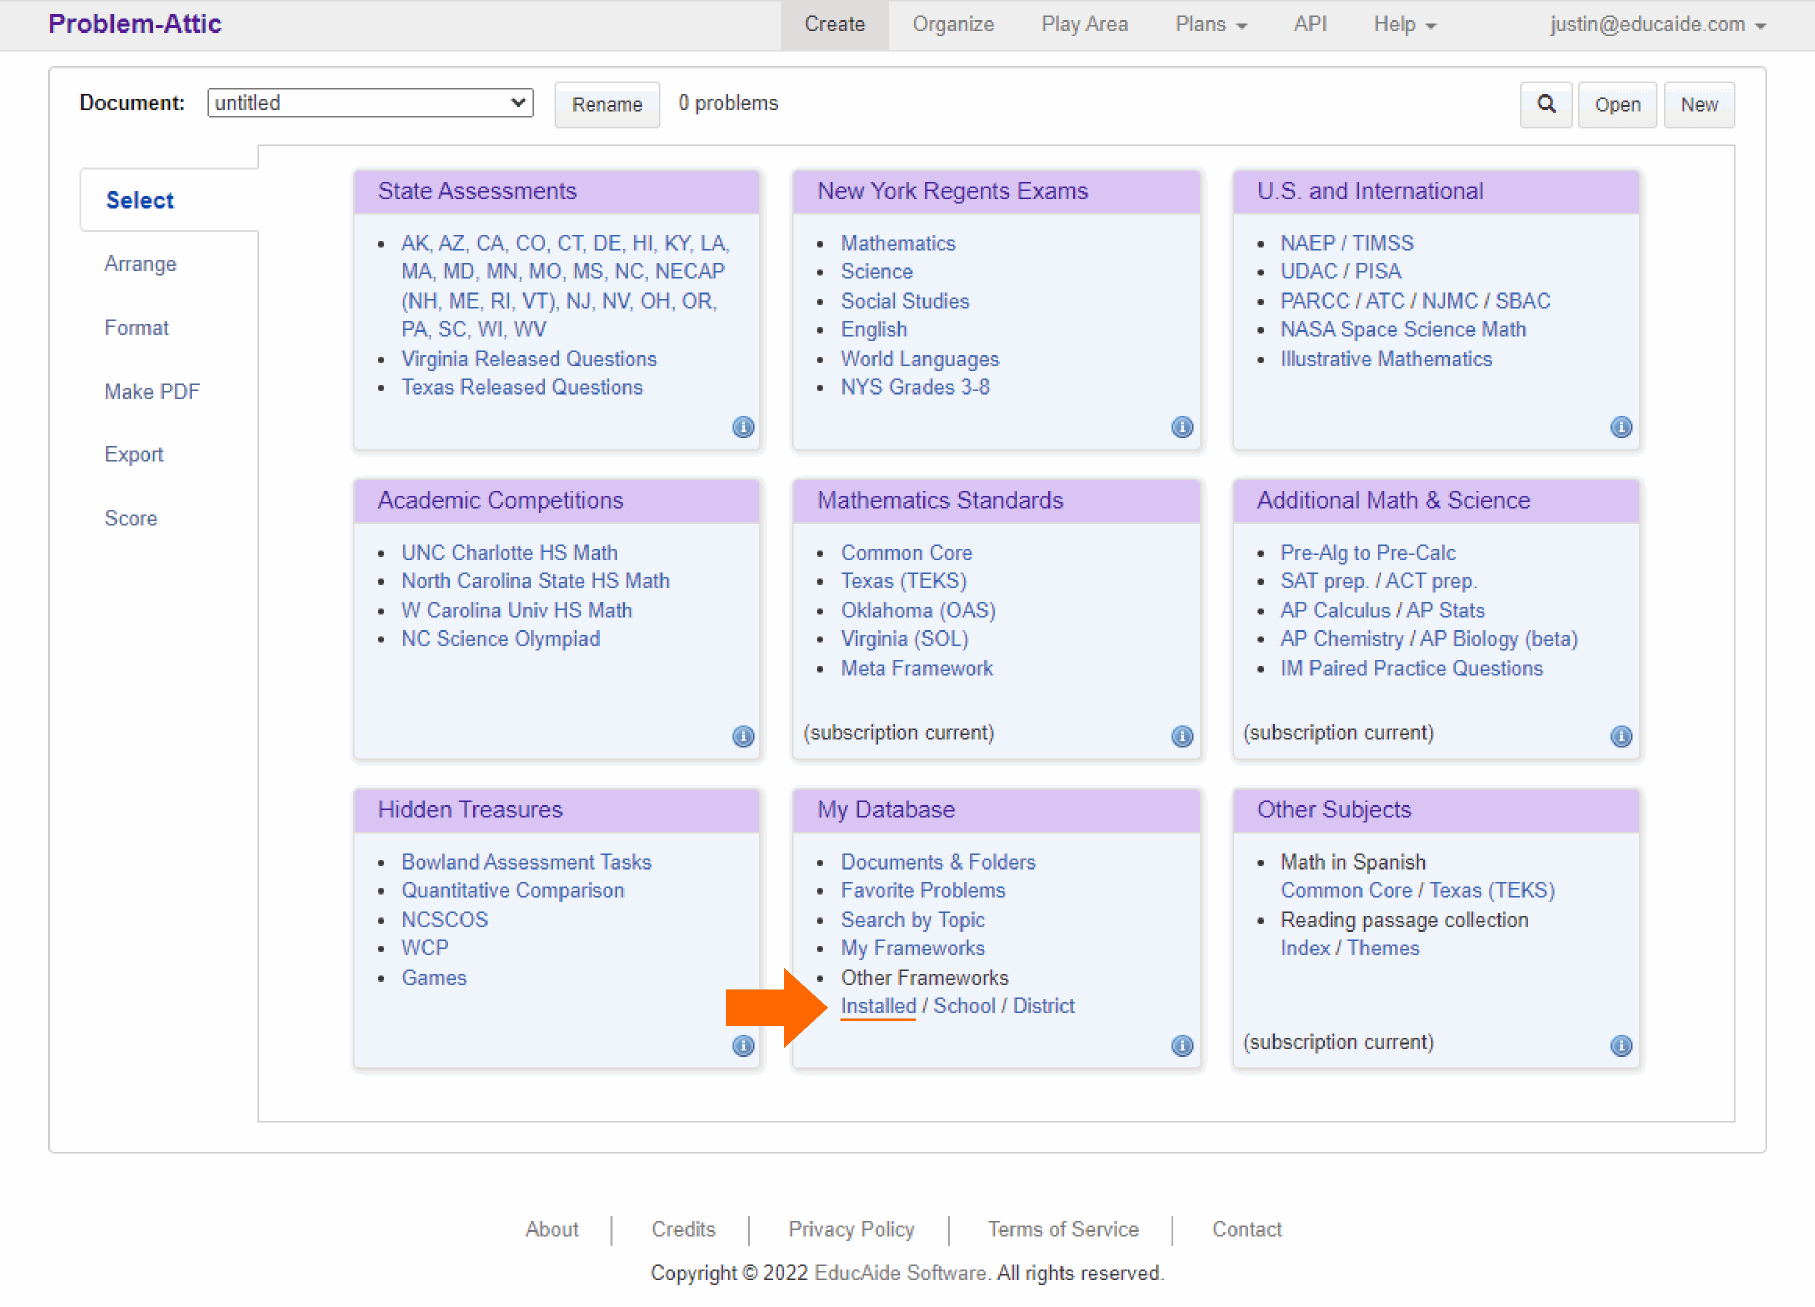The width and height of the screenshot is (1815, 1307).
Task: Open info icon in New York Regents Exams card
Action: coord(1182,427)
